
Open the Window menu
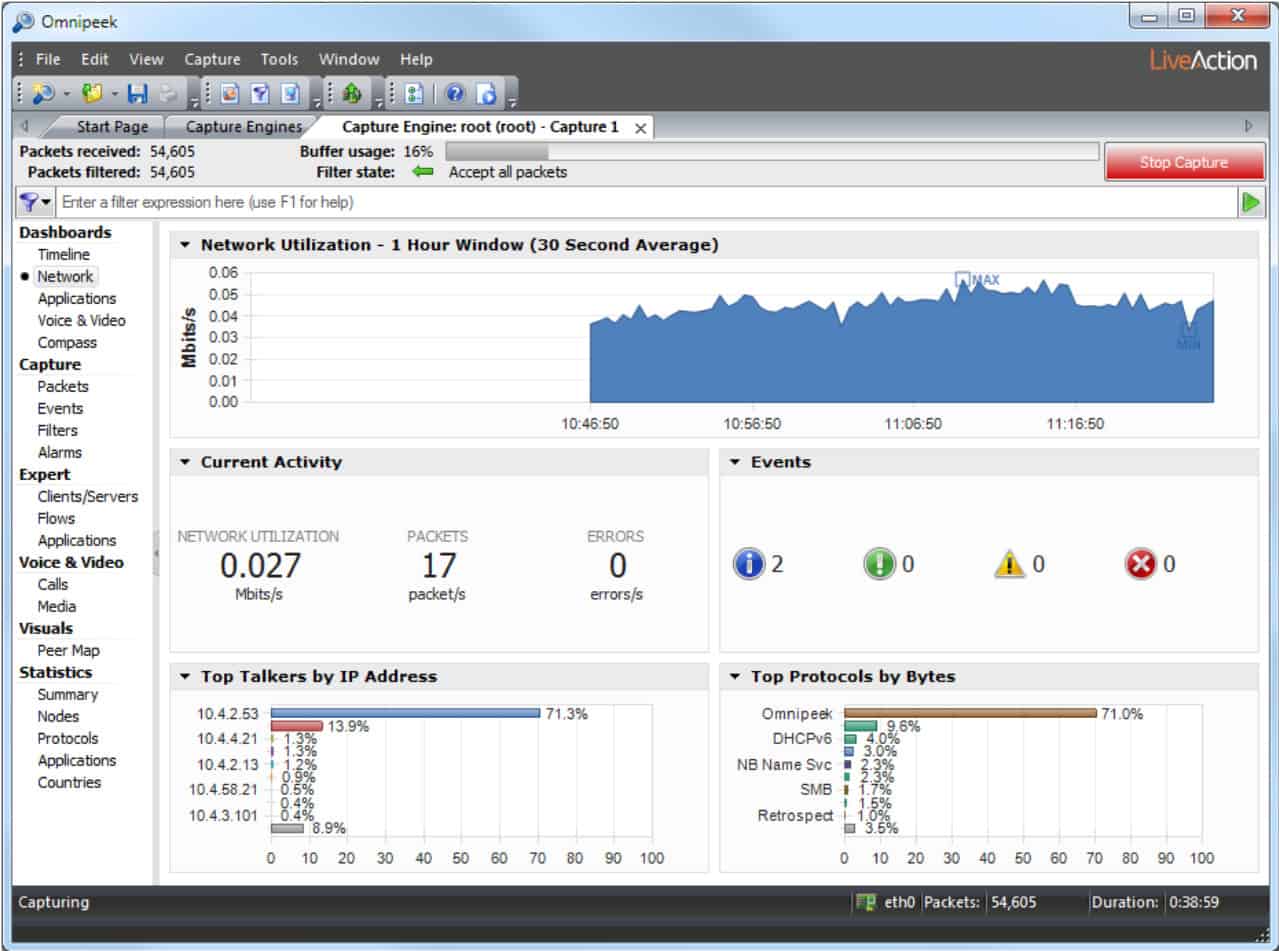349,59
